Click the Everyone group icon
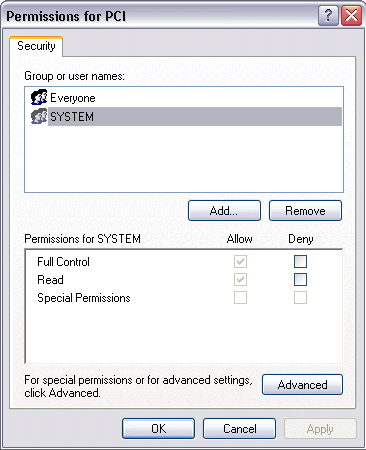This screenshot has height=450, width=366. pos(39,97)
